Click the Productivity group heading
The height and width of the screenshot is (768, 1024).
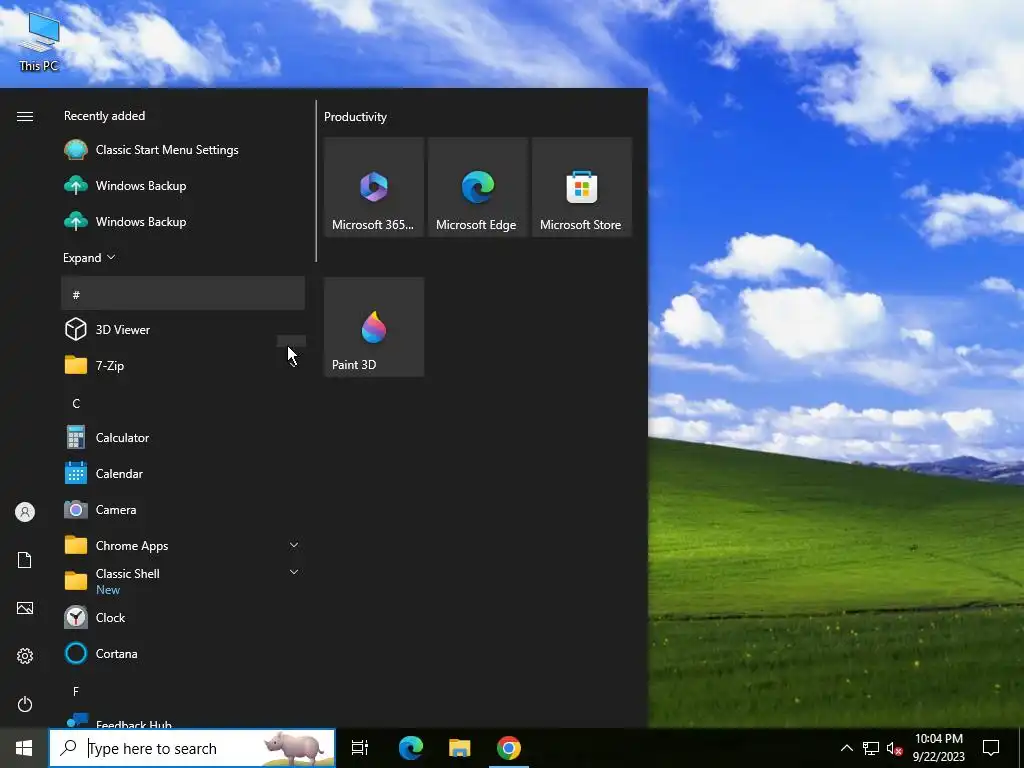[355, 117]
